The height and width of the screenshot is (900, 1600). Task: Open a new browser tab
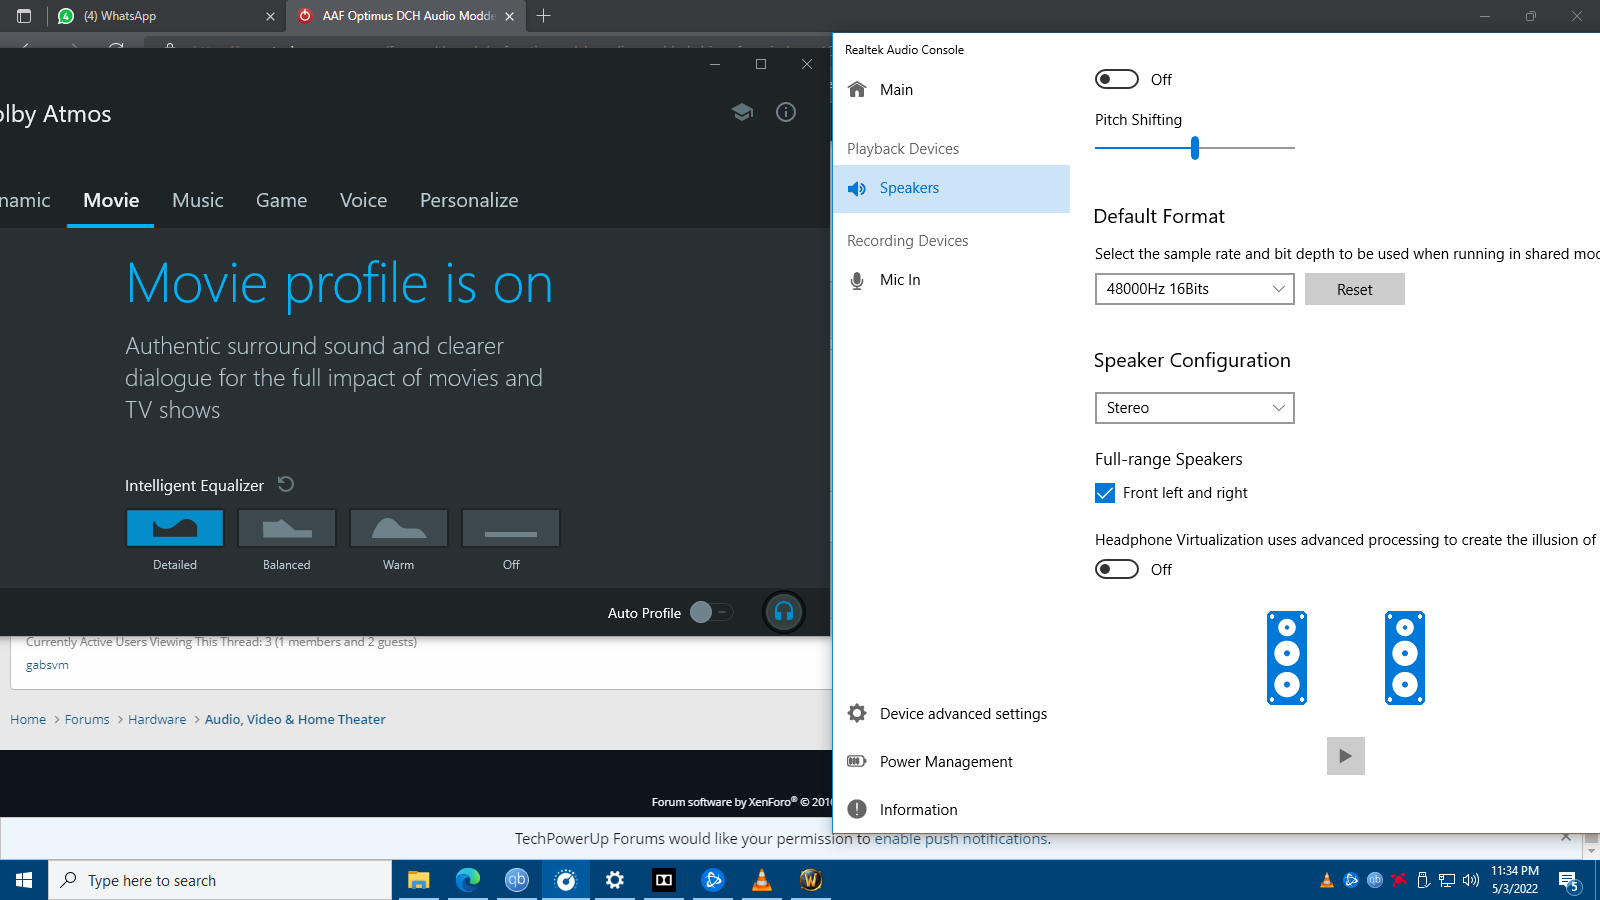(x=543, y=16)
